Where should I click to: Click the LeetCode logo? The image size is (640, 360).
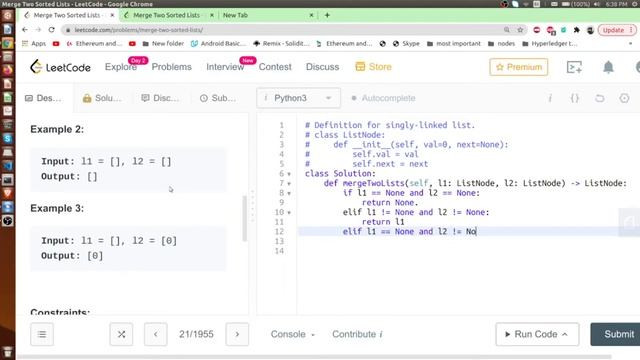click(60, 67)
